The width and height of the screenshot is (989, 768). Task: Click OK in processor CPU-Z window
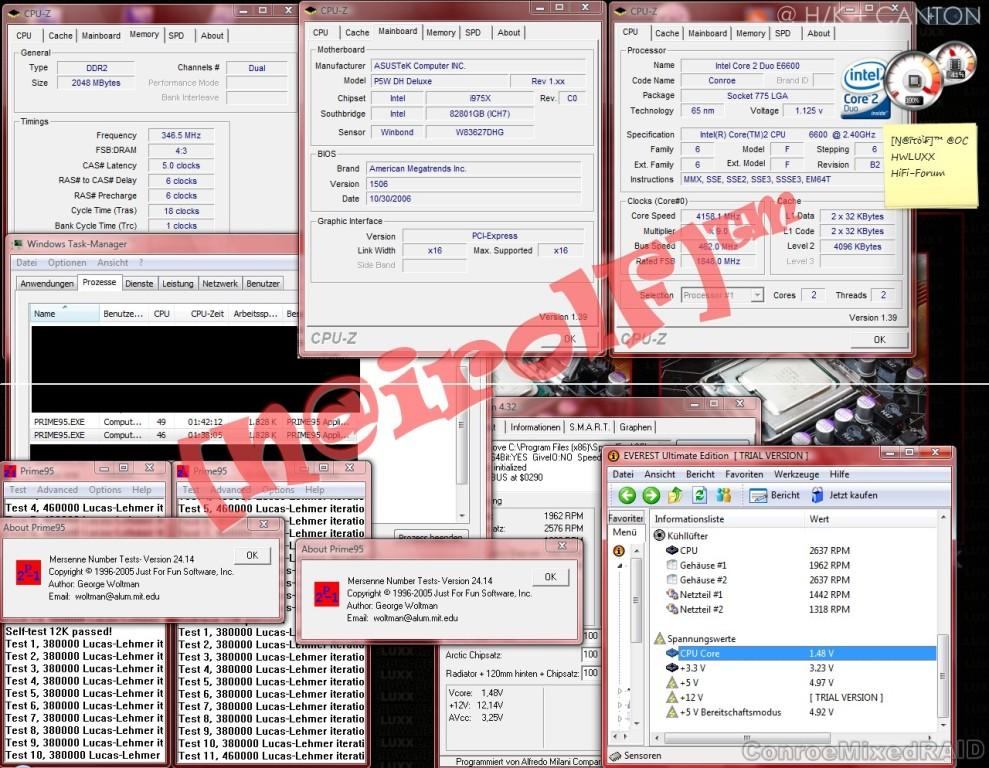pos(879,339)
